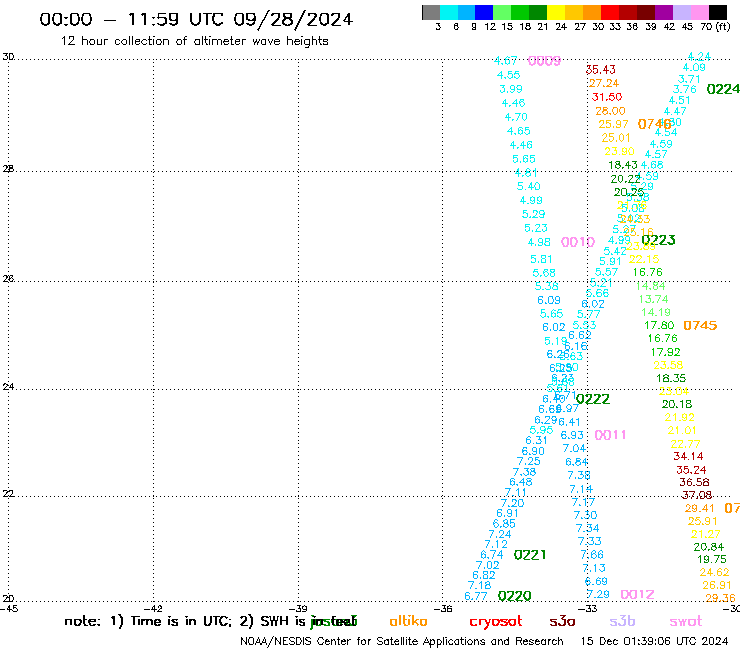
Task: Click the wave height value "6.09"
Action: pos(549,300)
